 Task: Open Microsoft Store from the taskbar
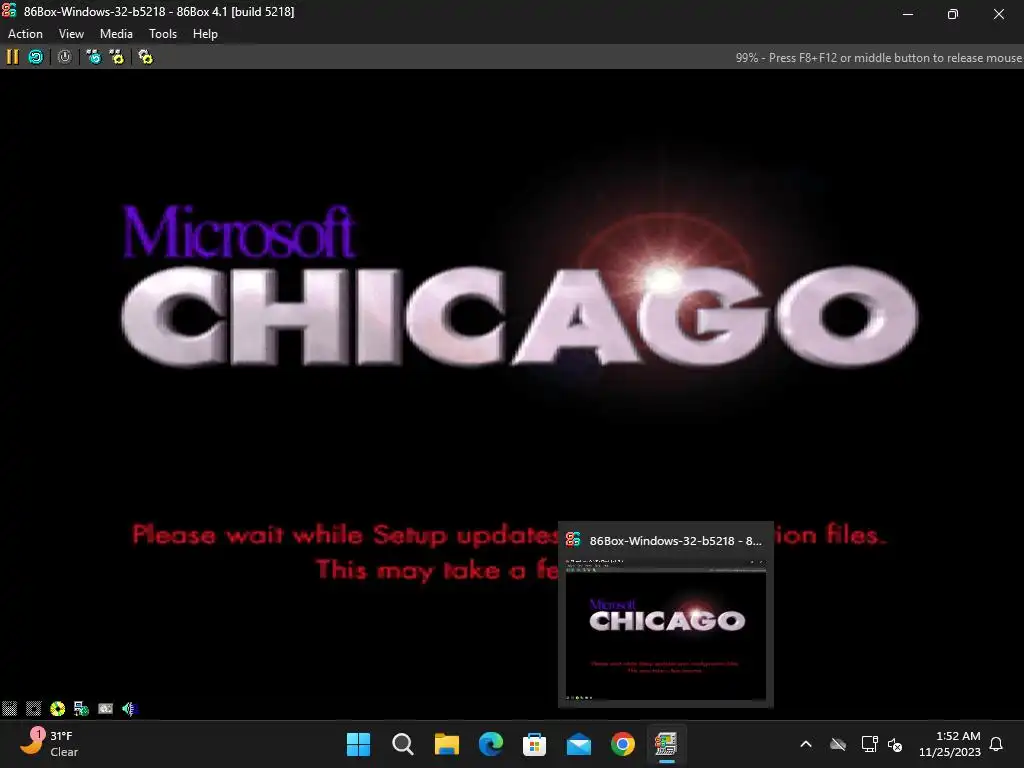[x=534, y=744]
